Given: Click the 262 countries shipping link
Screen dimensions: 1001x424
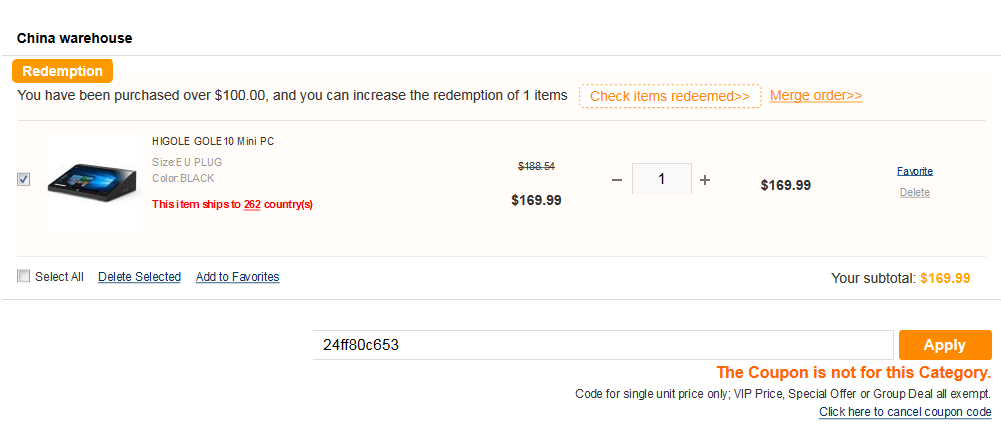Looking at the screenshot, I should [252, 205].
